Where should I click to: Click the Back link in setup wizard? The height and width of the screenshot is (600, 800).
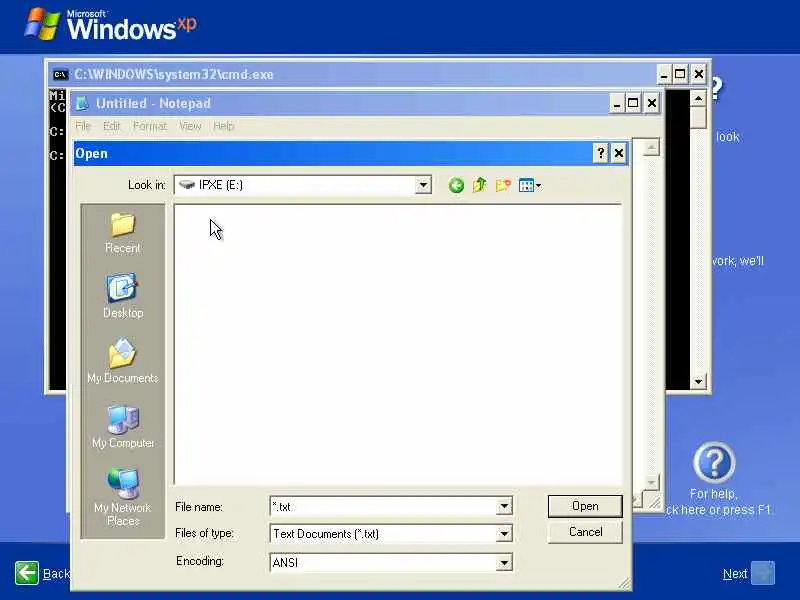coord(56,574)
